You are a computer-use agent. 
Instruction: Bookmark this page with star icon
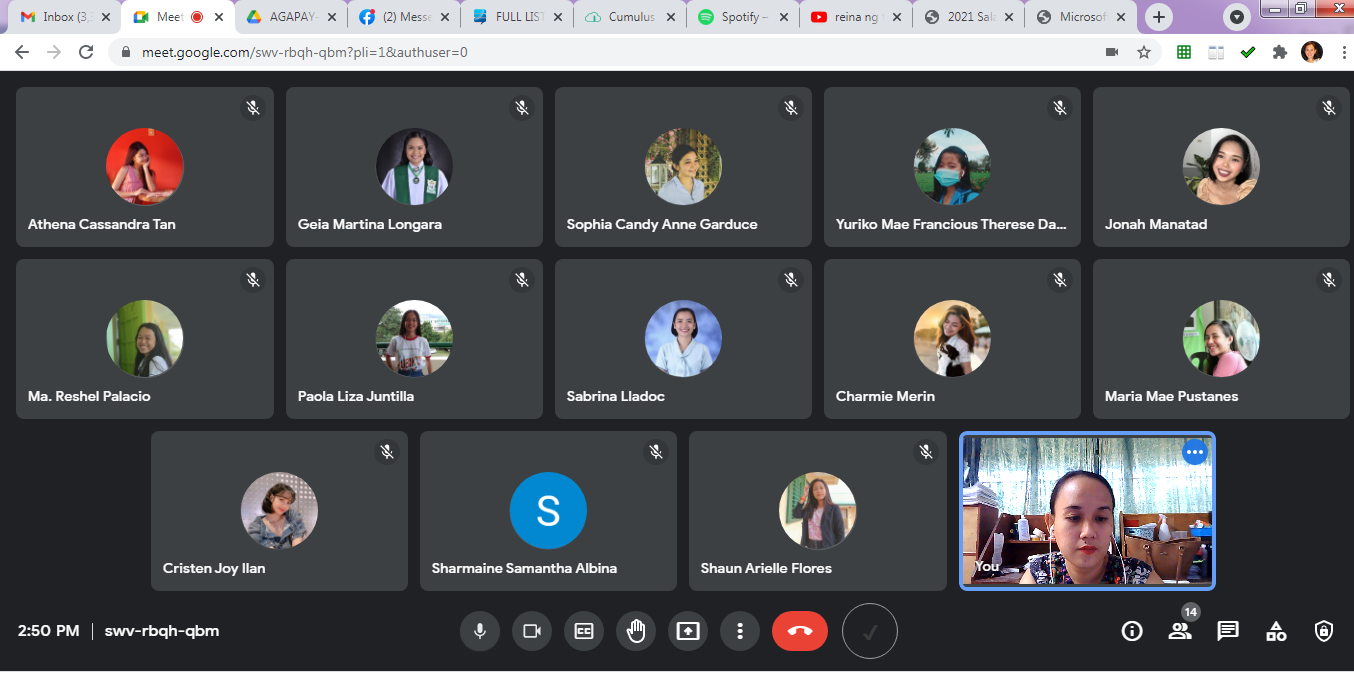coord(1144,52)
